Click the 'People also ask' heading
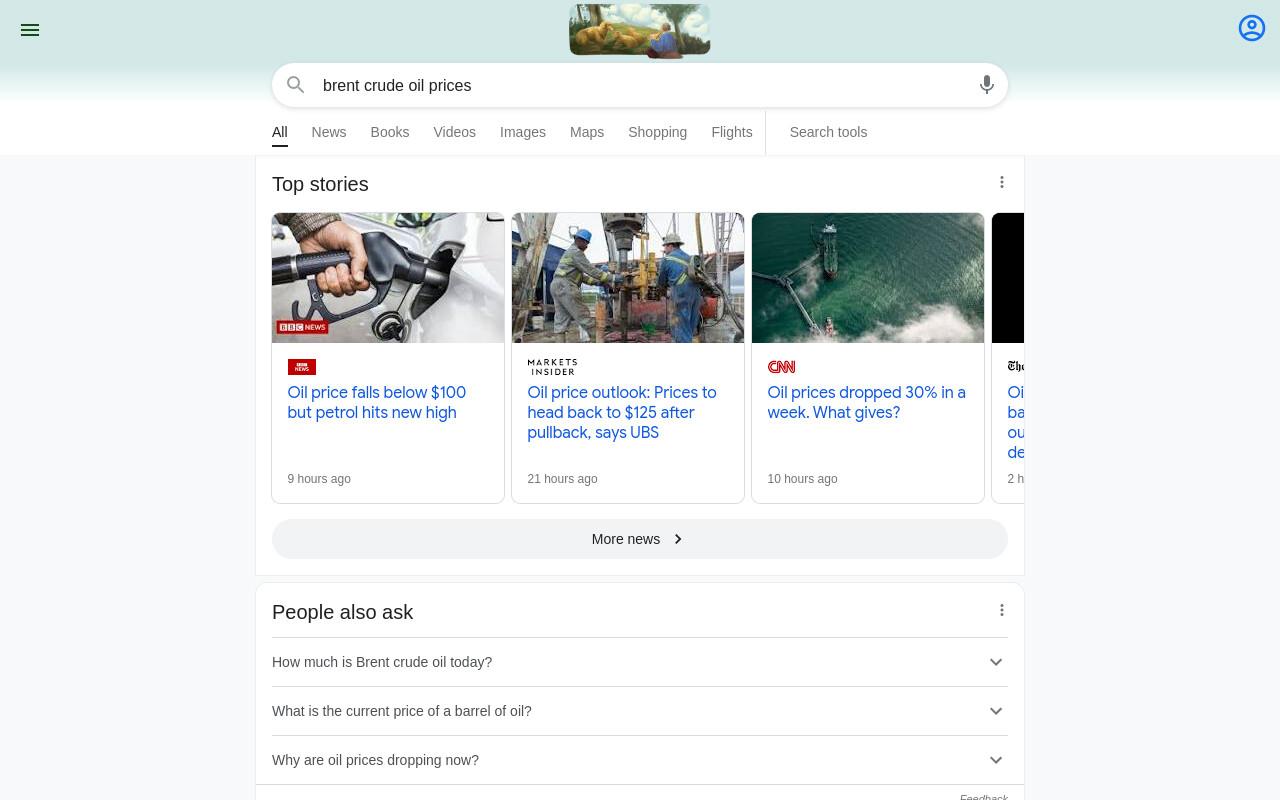This screenshot has height=800, width=1280. pos(343,612)
